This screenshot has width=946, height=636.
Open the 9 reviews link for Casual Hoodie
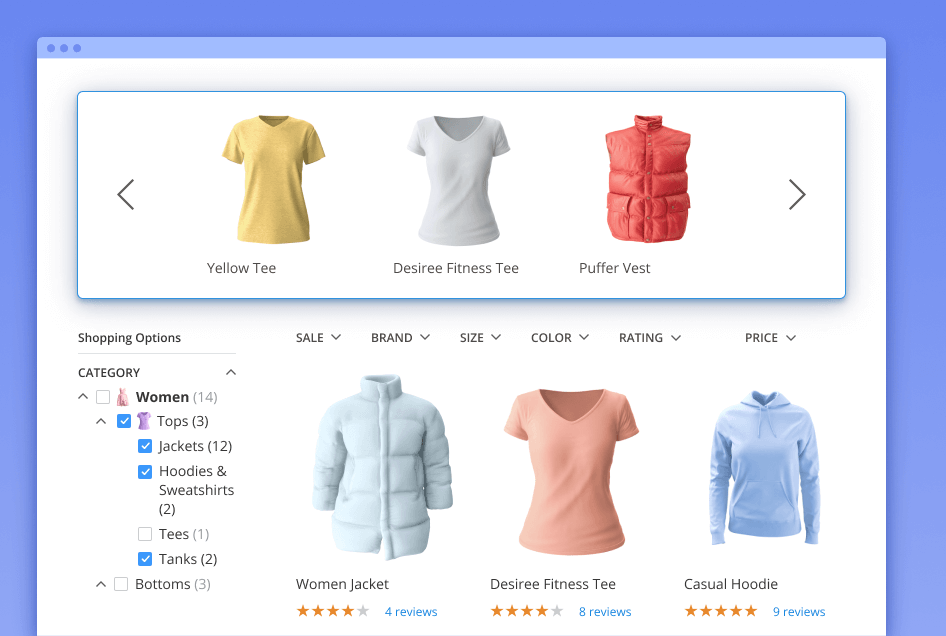click(x=799, y=611)
